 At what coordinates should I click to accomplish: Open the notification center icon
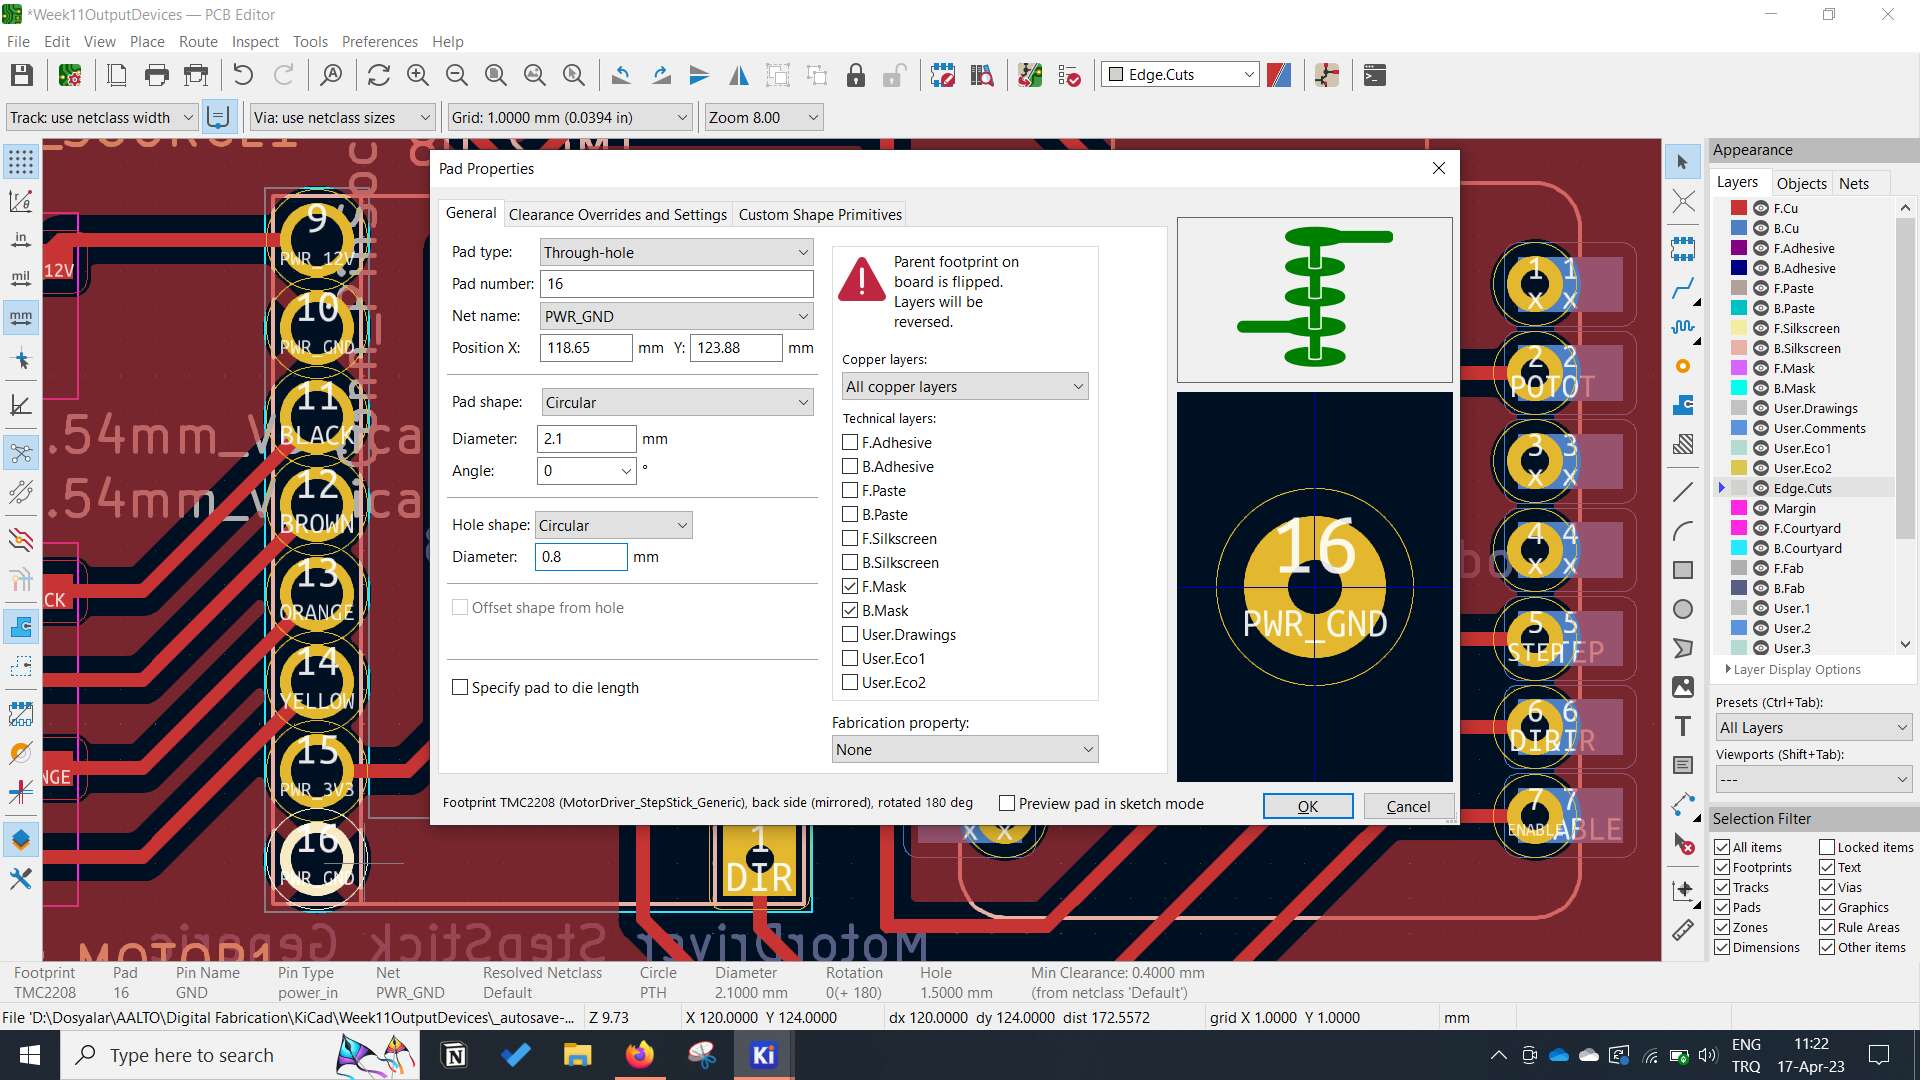(1879, 1055)
